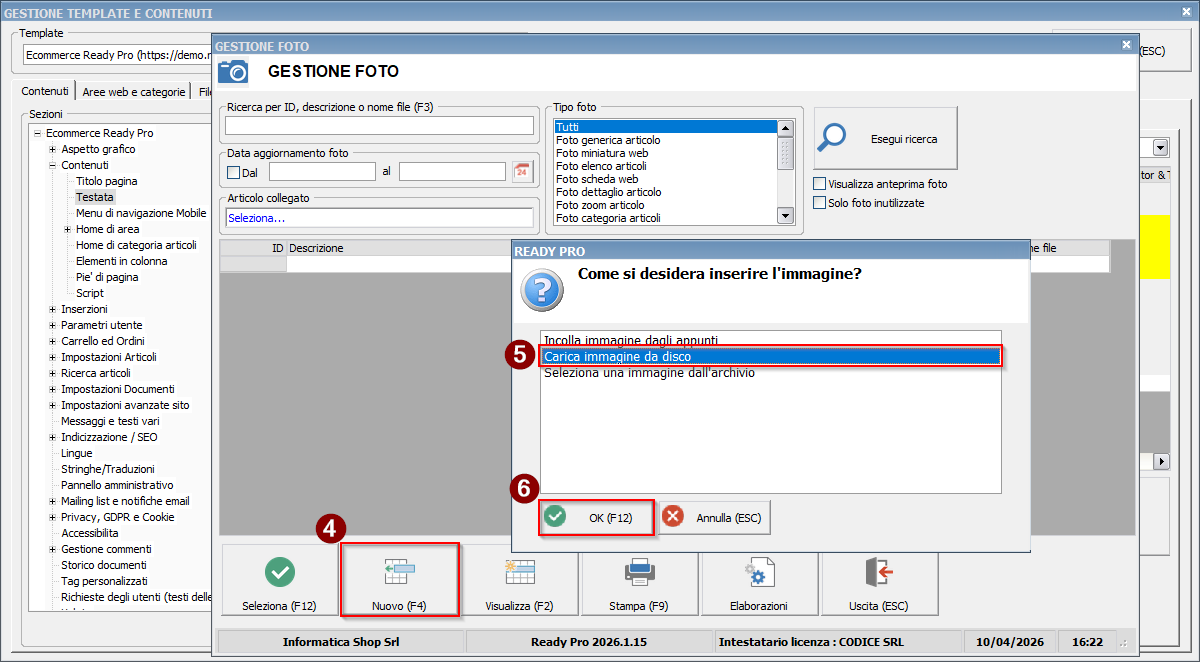The width and height of the screenshot is (1200, 662).
Task: Click the Nuovo (F4) button
Action: pos(400,580)
